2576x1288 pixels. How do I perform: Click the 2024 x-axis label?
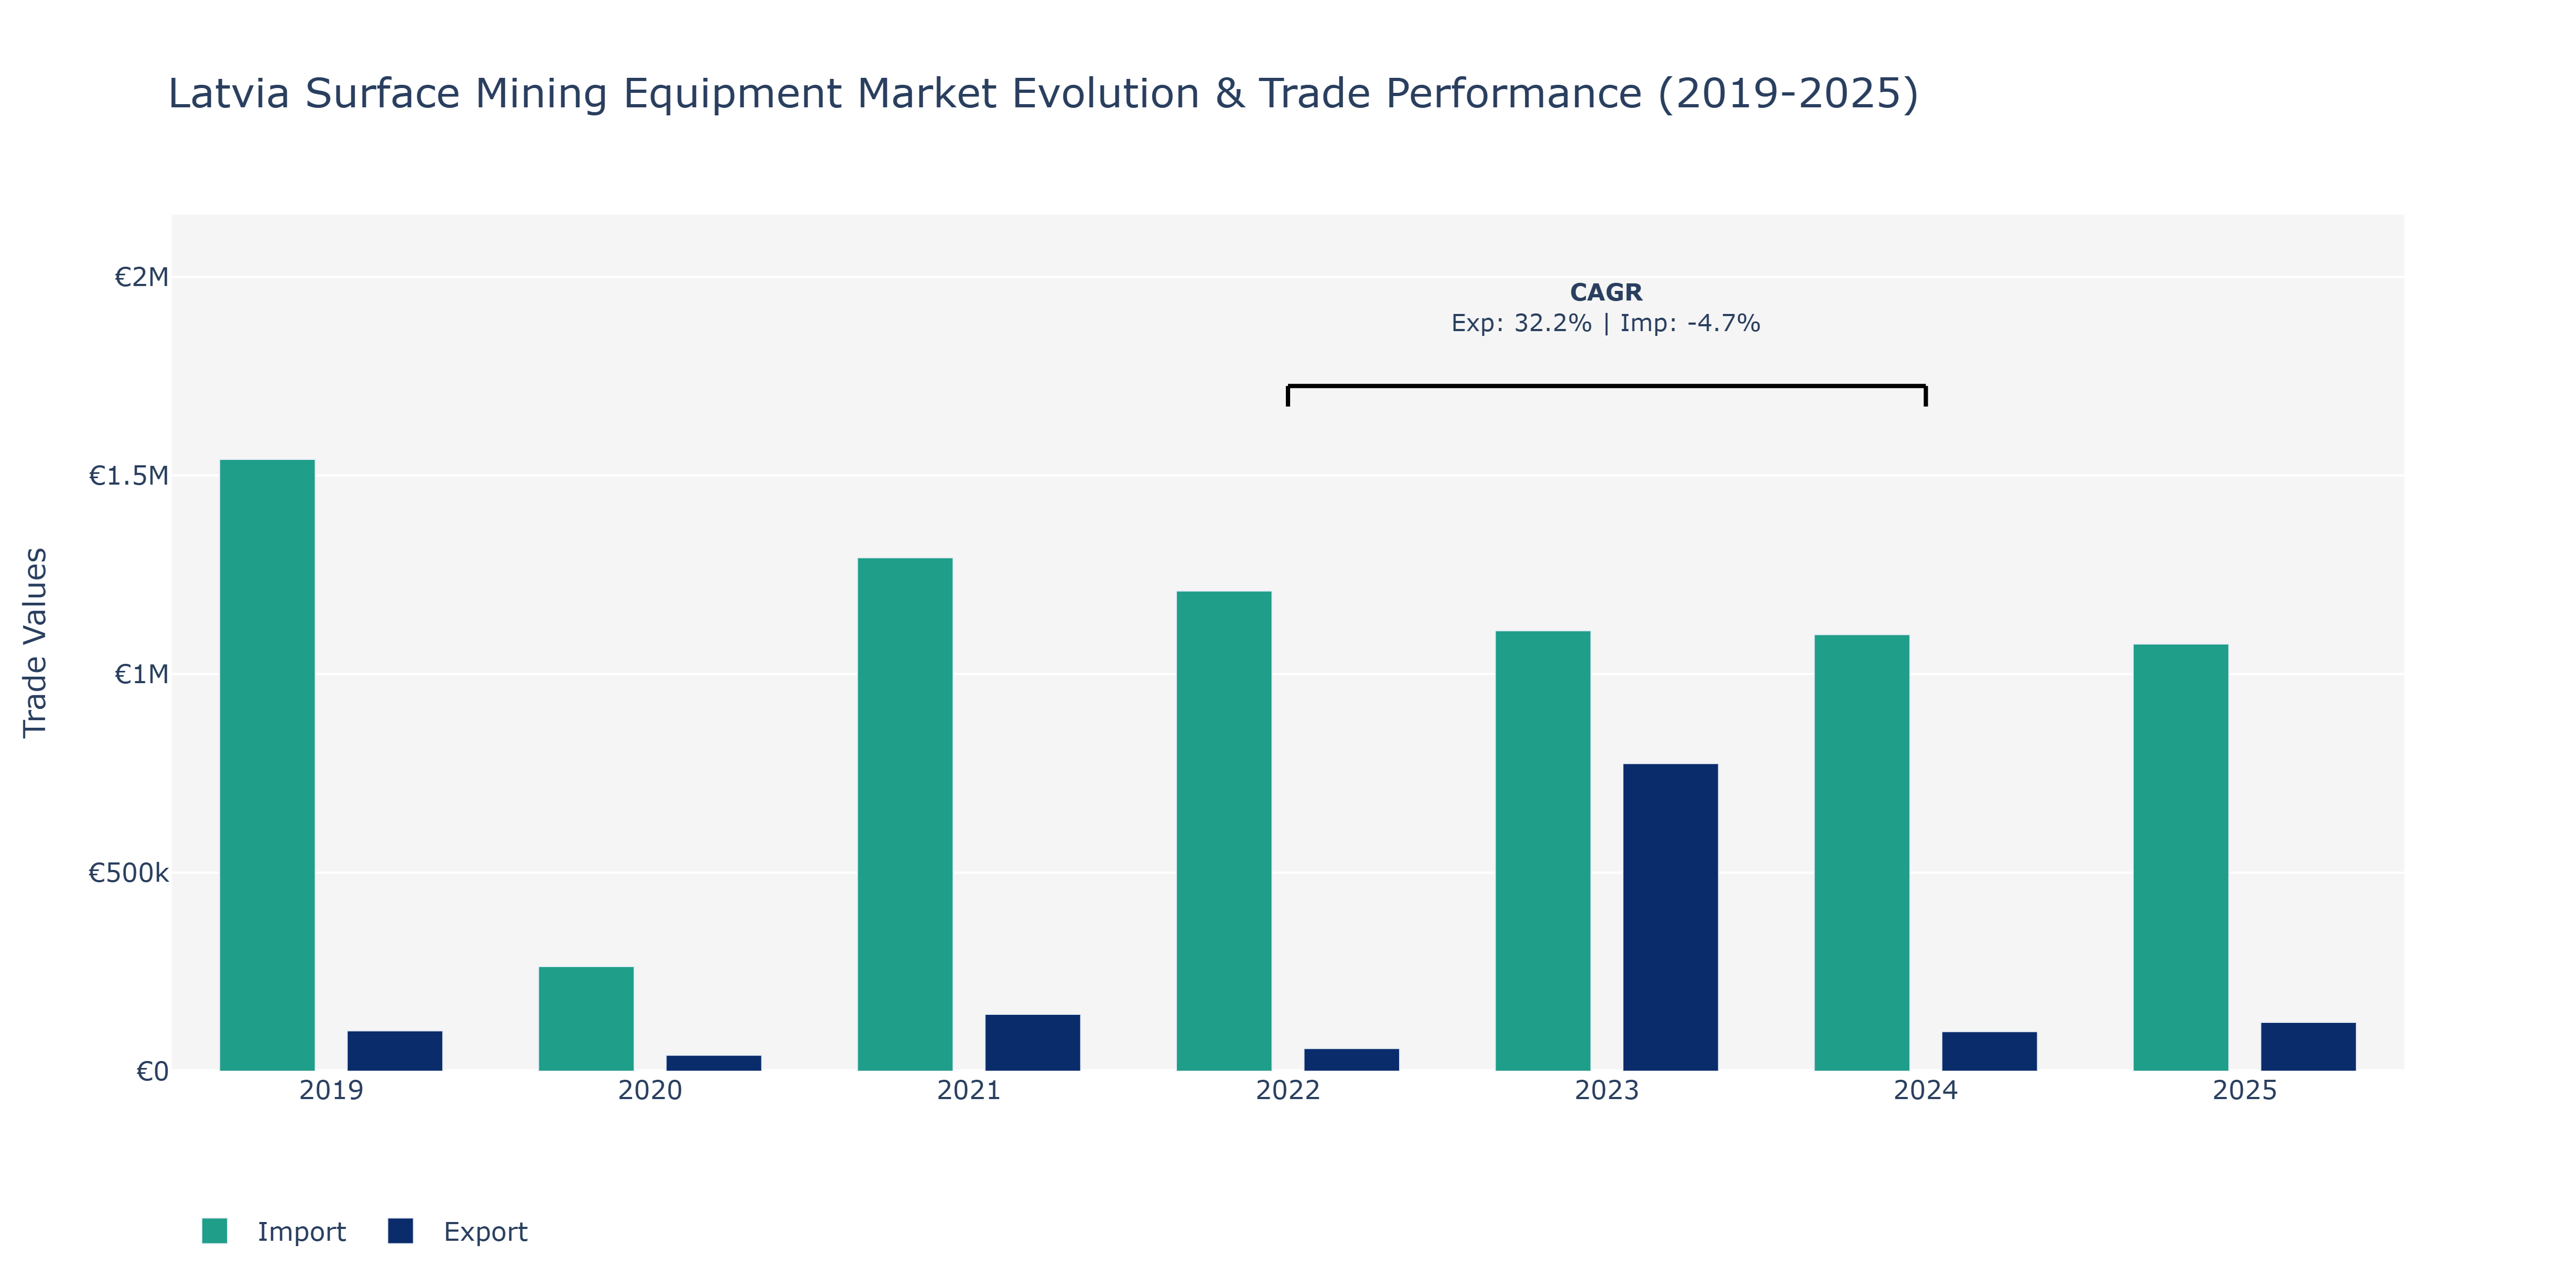pos(1926,1090)
